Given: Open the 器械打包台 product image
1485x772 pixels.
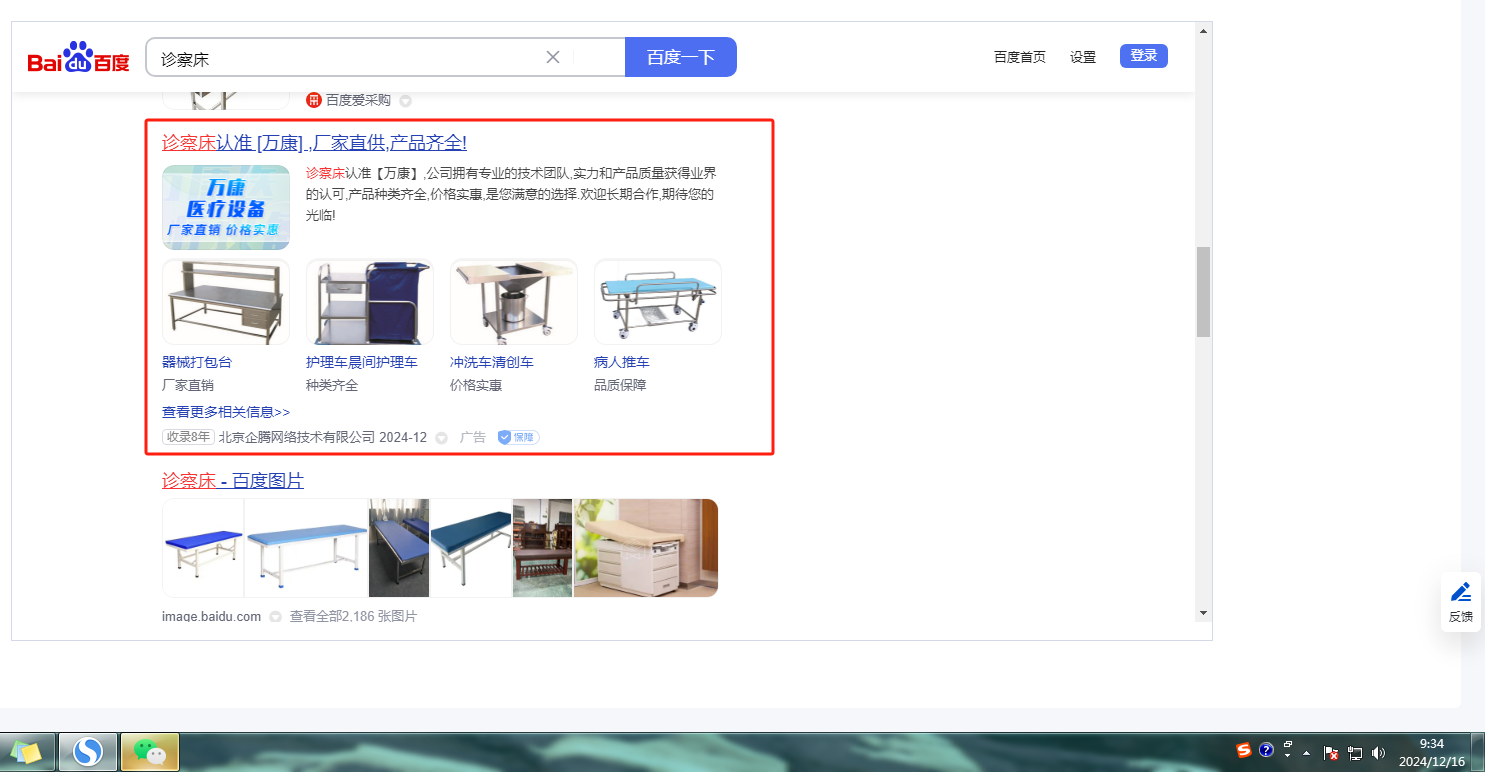Looking at the screenshot, I should point(226,302).
